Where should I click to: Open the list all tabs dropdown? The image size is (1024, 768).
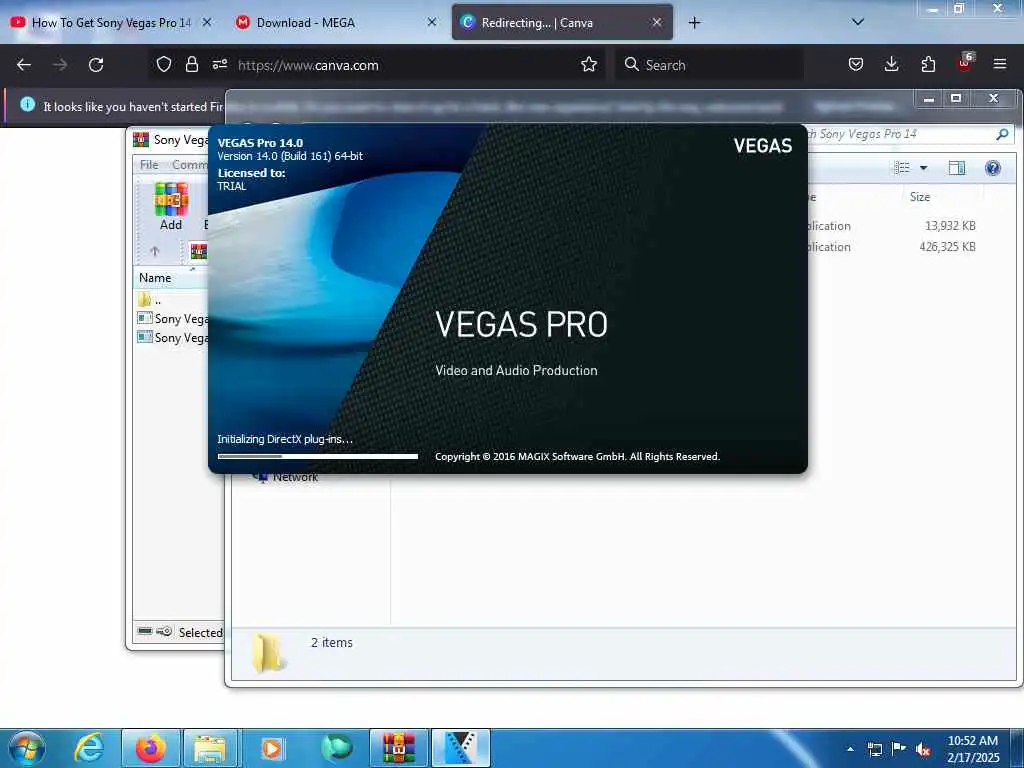pyautogui.click(x=858, y=22)
